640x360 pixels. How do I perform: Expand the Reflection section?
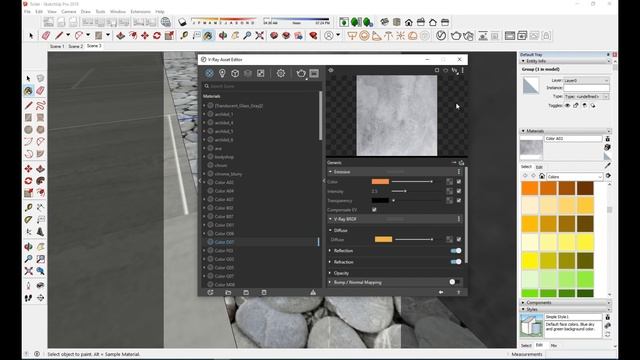pyautogui.click(x=330, y=251)
